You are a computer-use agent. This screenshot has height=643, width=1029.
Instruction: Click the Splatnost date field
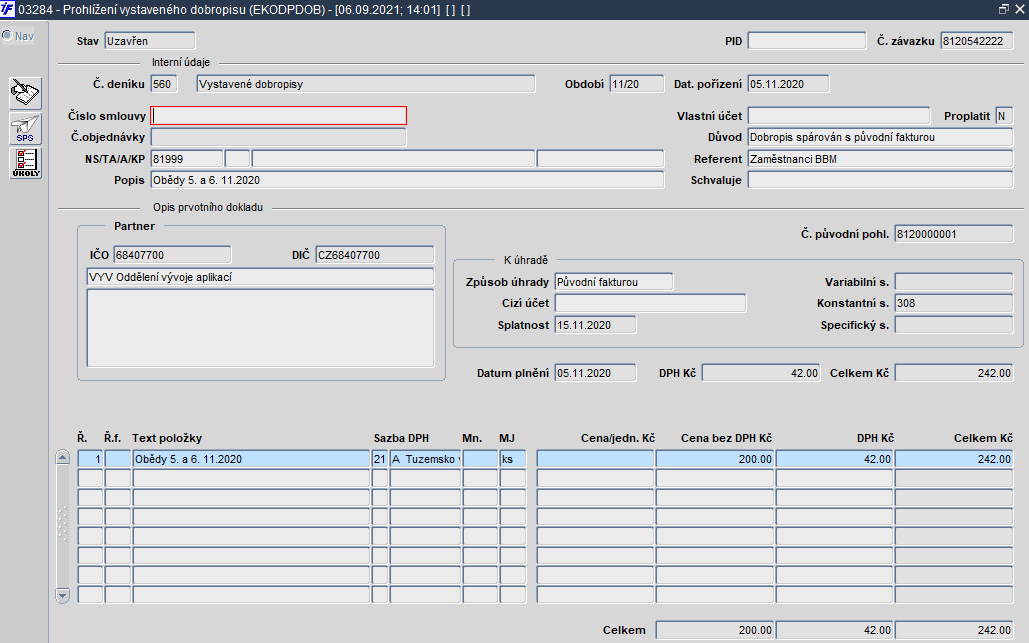(595, 325)
